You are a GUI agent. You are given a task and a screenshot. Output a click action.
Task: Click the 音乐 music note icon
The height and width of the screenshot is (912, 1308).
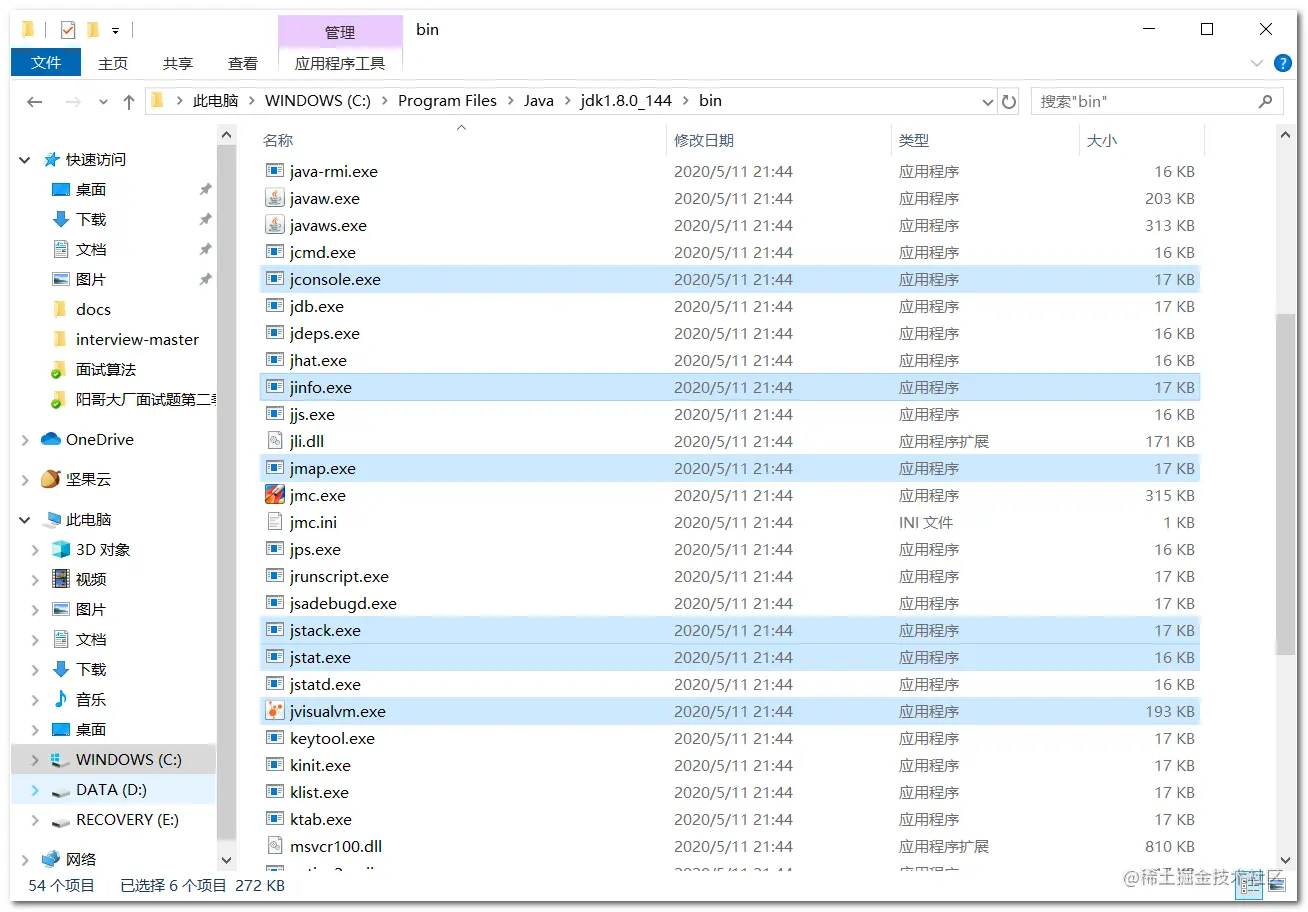(61, 700)
